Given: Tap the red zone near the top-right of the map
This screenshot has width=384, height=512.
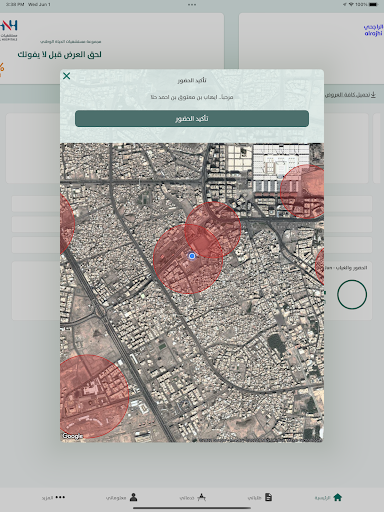Looking at the screenshot, I should [x=302, y=192].
